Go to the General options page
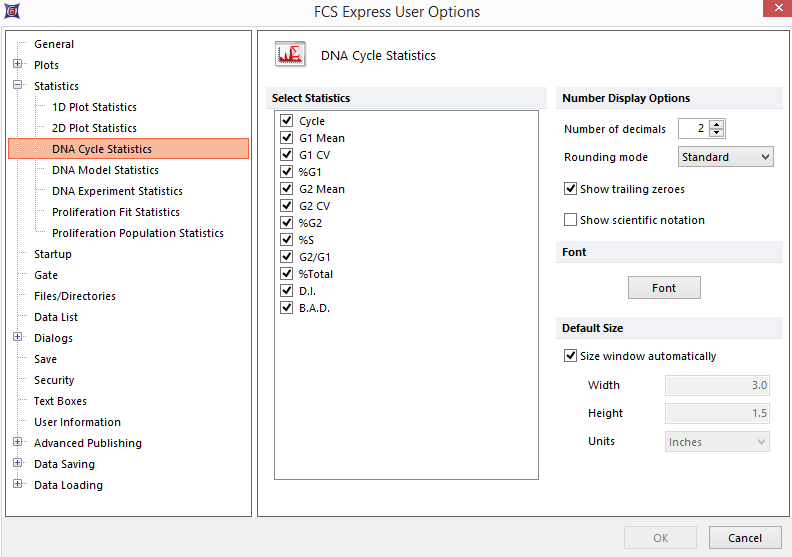This screenshot has height=557, width=792. pos(53,44)
